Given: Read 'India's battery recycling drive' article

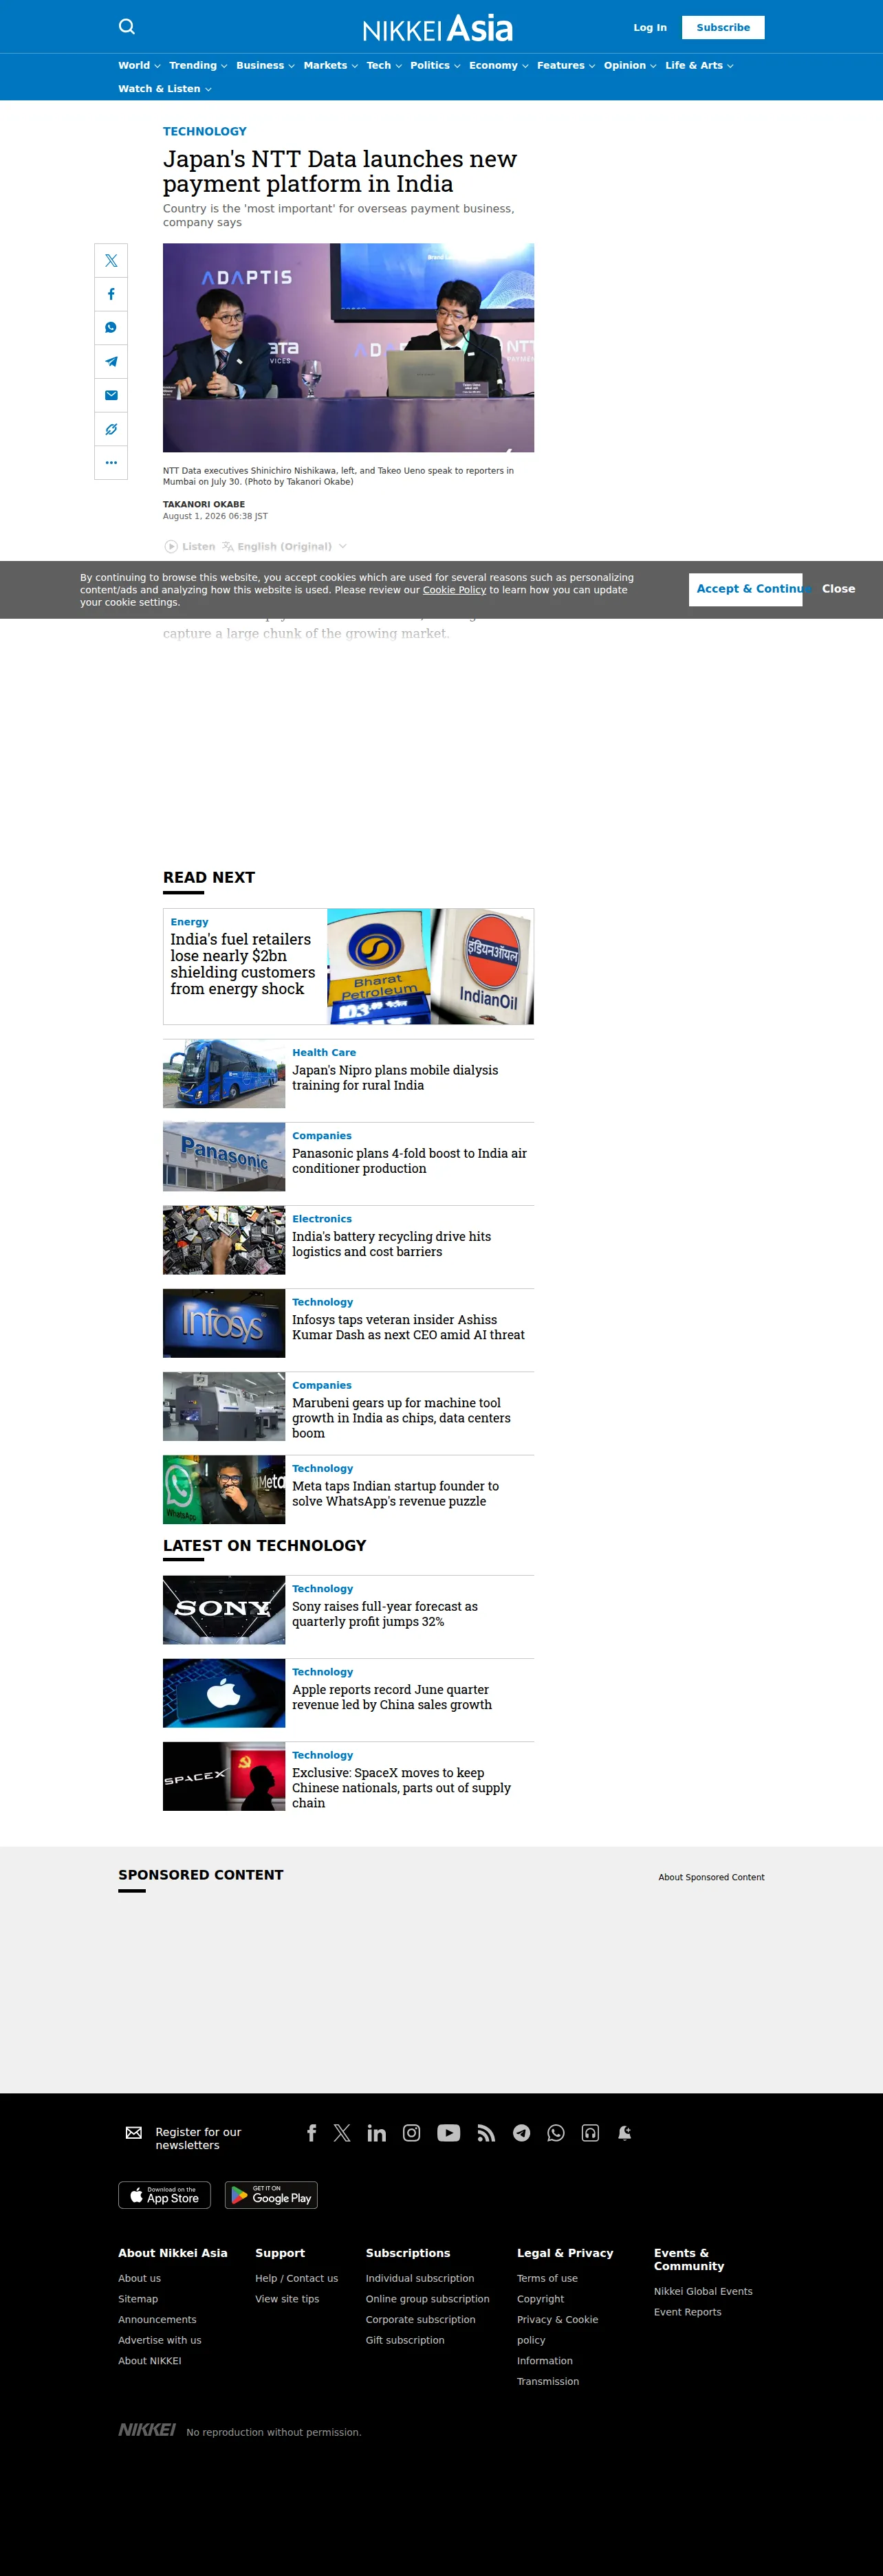Looking at the screenshot, I should [x=392, y=1244].
